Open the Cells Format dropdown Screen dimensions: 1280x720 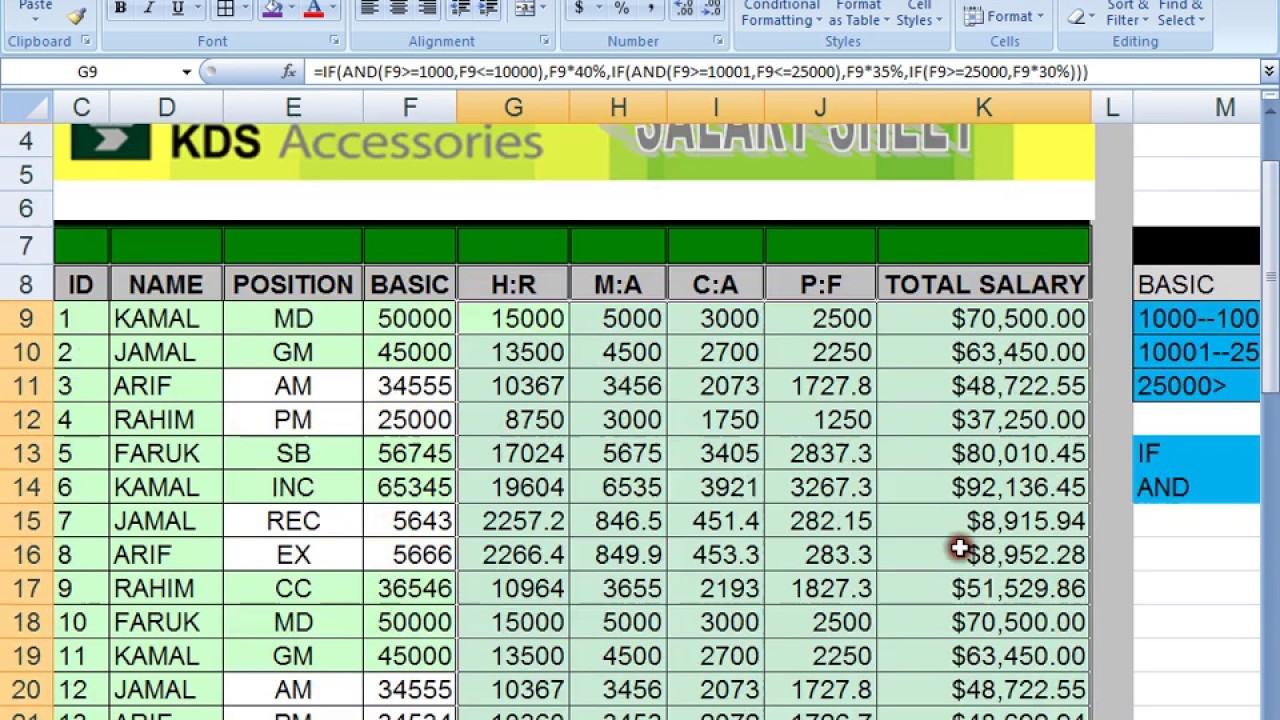click(x=1003, y=16)
